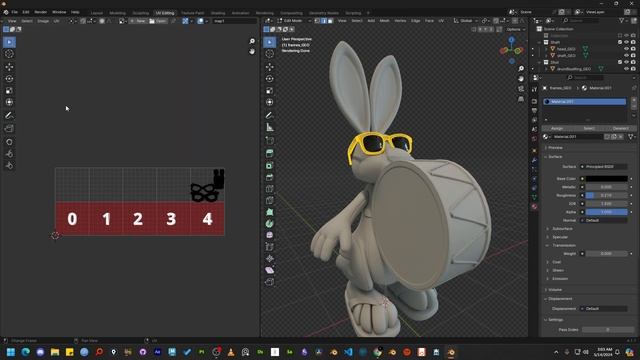Select the Grab sculpt tool in UV editor
The width and height of the screenshot is (640, 360).
click(9, 142)
